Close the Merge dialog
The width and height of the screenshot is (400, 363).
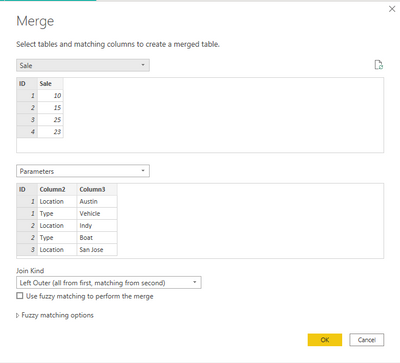(392, 9)
